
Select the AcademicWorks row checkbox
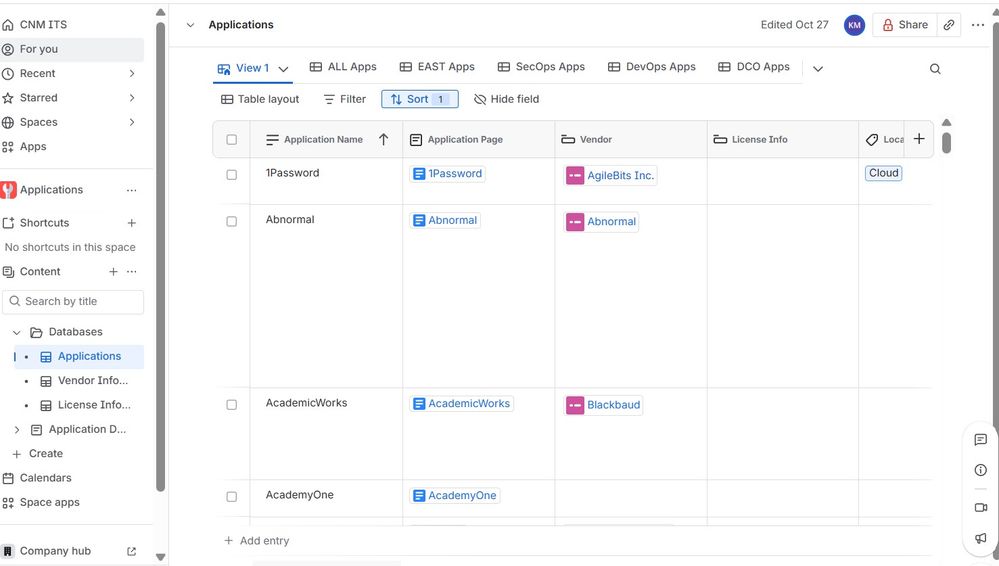click(231, 405)
